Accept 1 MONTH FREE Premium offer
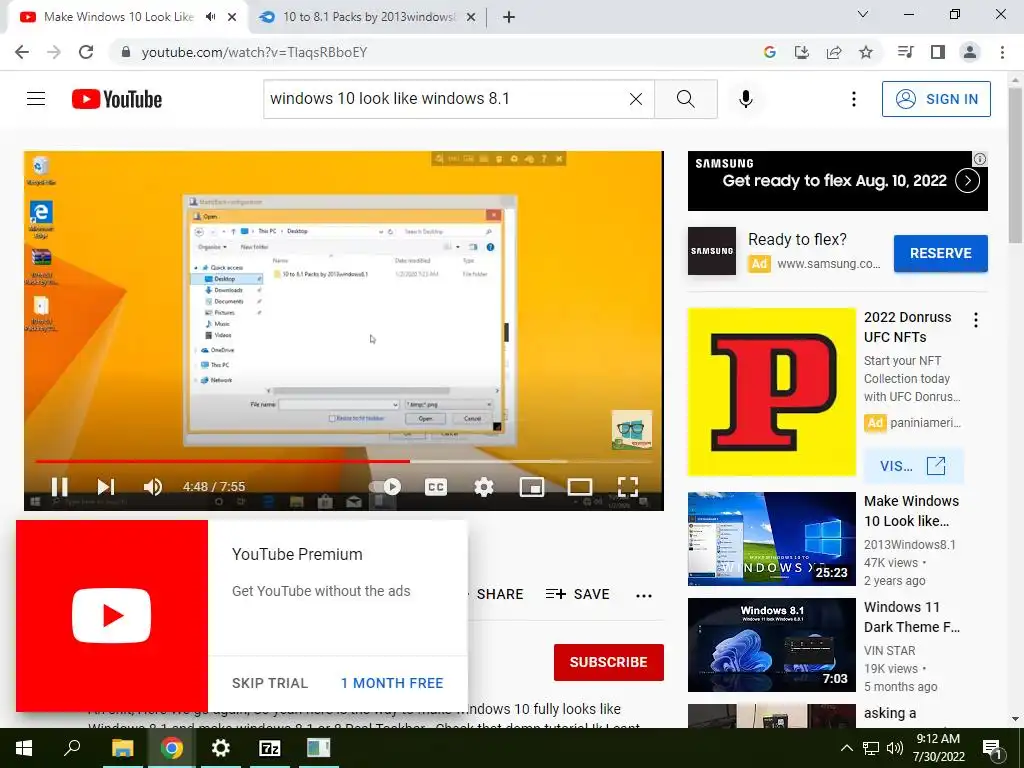This screenshot has height=768, width=1024. point(392,683)
